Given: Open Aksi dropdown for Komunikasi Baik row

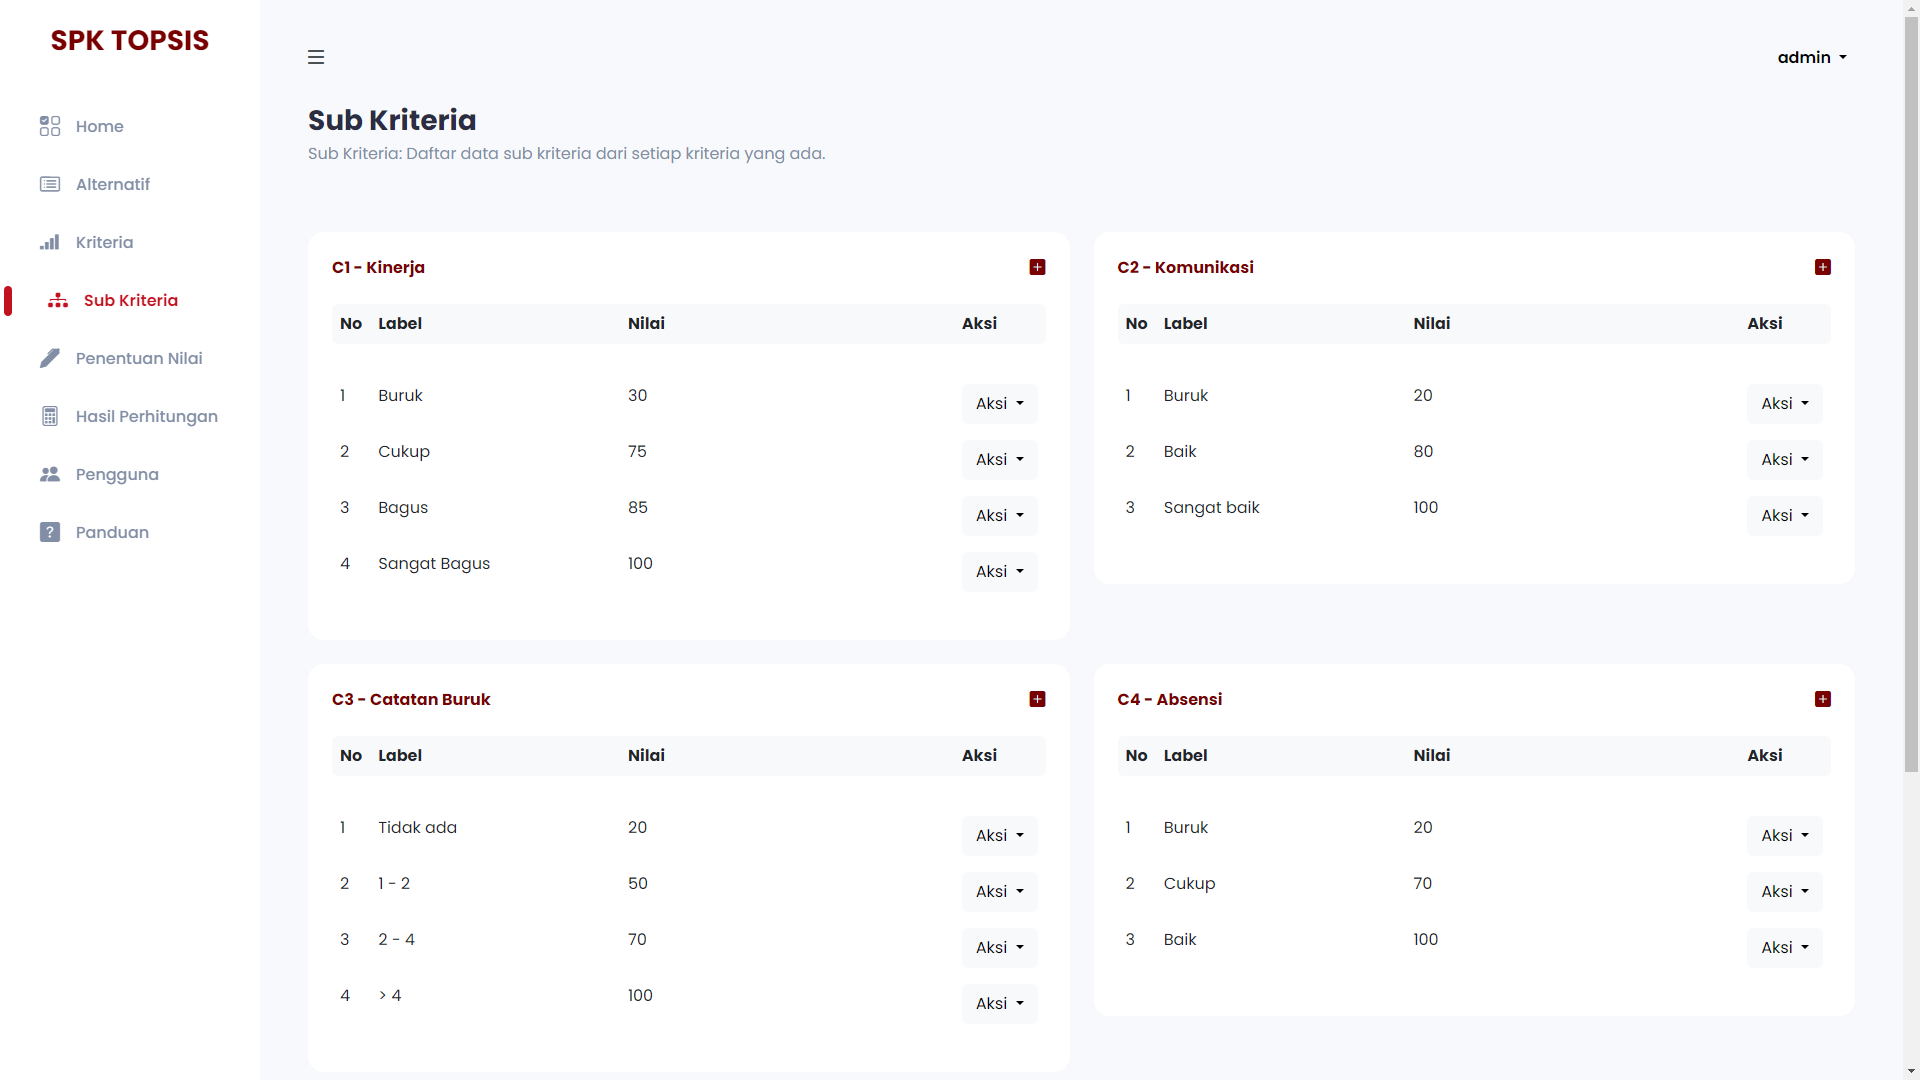Looking at the screenshot, I should click(x=1785, y=460).
